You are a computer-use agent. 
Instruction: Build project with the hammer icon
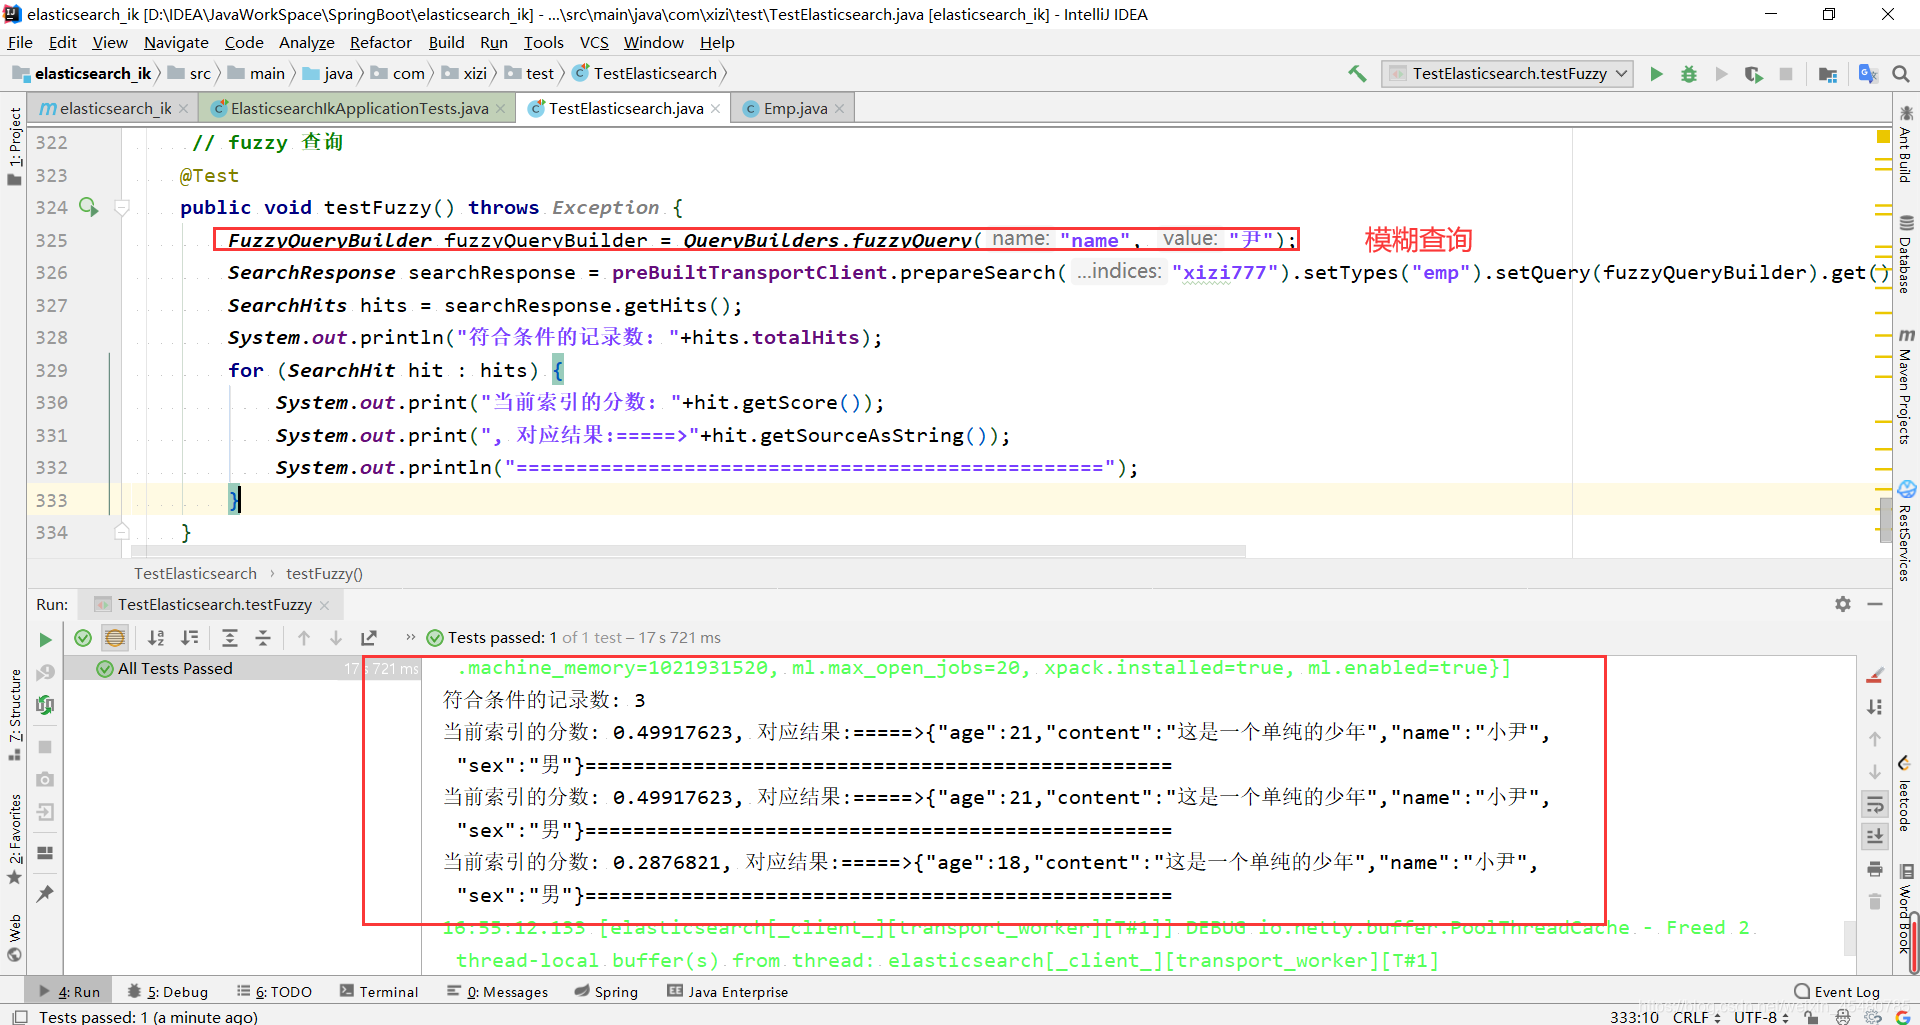(x=1357, y=73)
